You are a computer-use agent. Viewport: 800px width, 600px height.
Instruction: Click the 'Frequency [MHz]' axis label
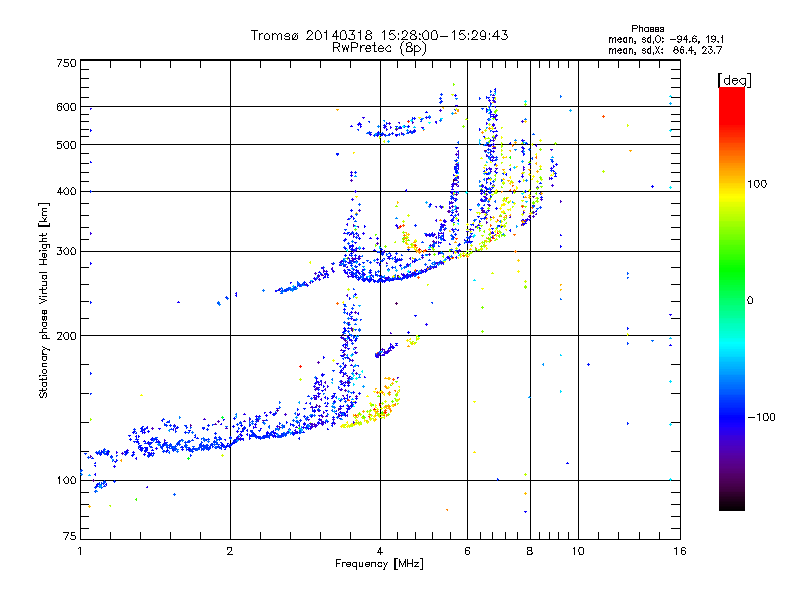(379, 564)
